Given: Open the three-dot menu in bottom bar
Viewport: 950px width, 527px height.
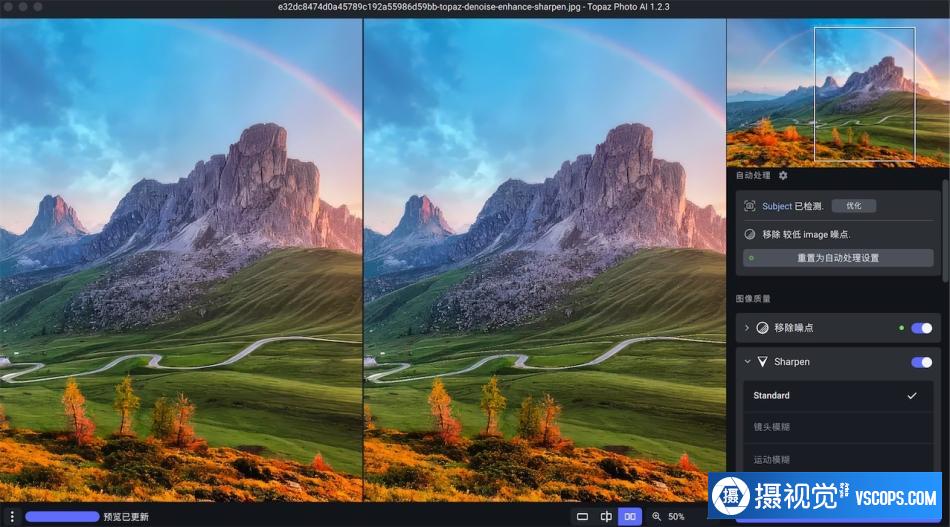Looking at the screenshot, I should (12, 517).
